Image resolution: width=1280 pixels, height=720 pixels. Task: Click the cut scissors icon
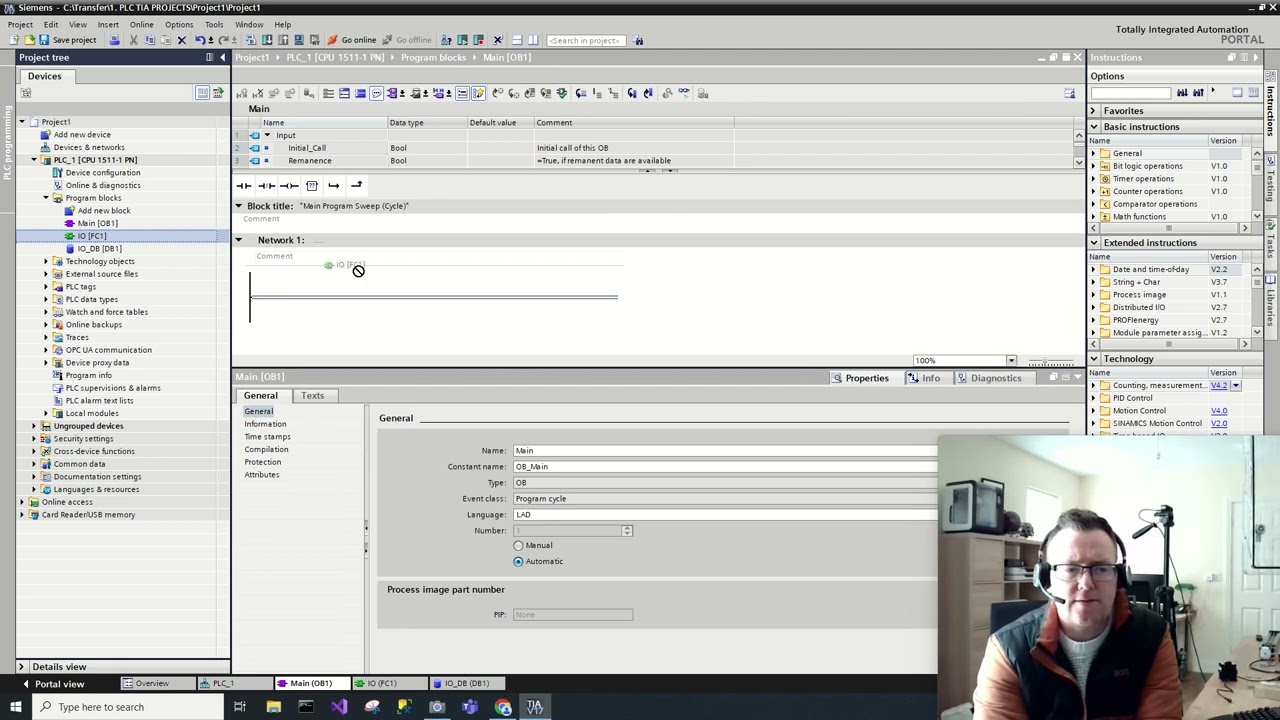[133, 40]
